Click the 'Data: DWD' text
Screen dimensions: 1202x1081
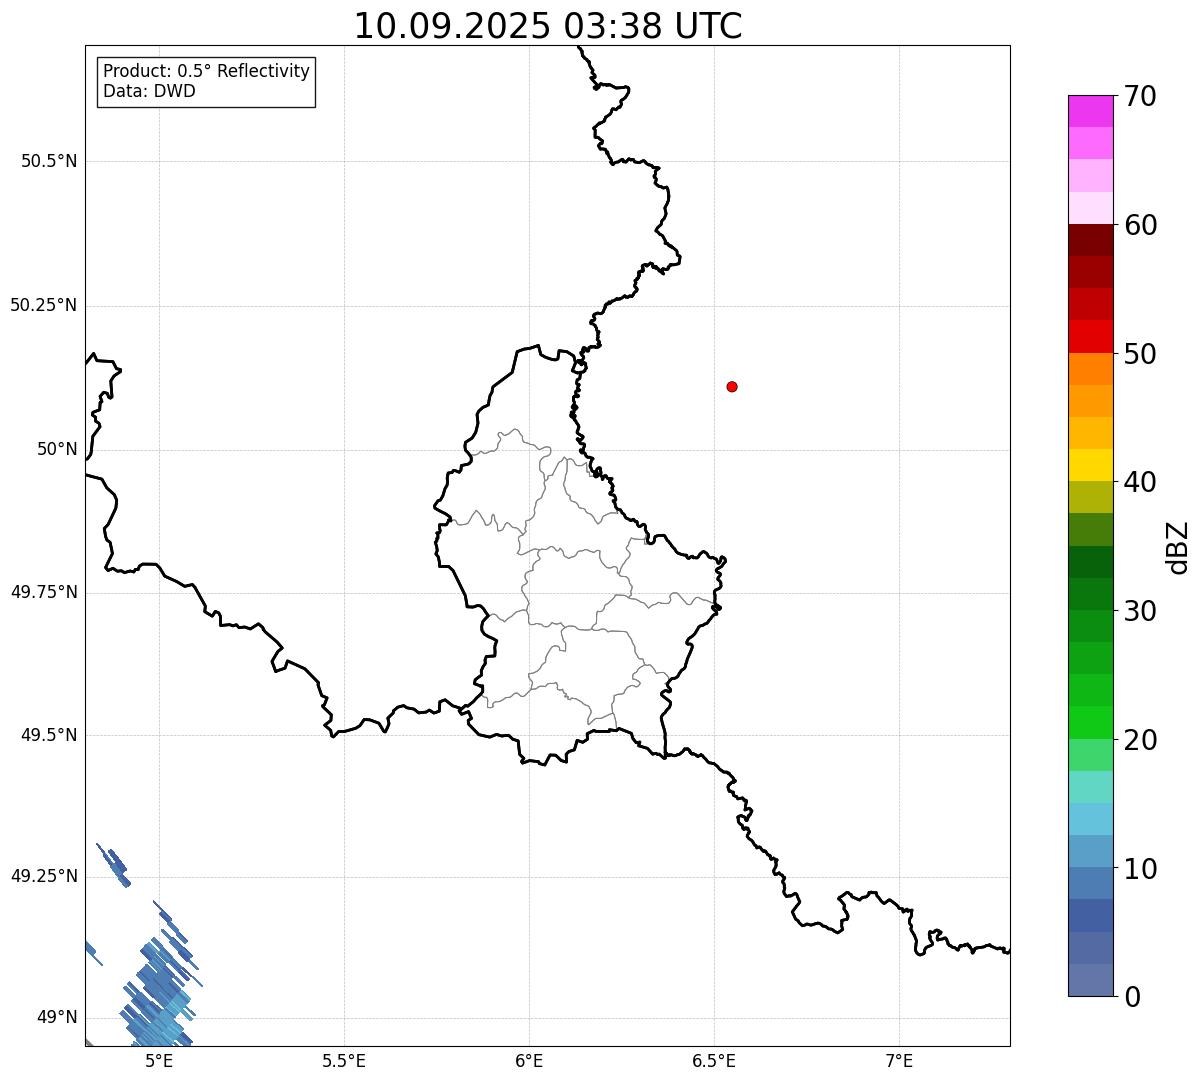[x=149, y=91]
